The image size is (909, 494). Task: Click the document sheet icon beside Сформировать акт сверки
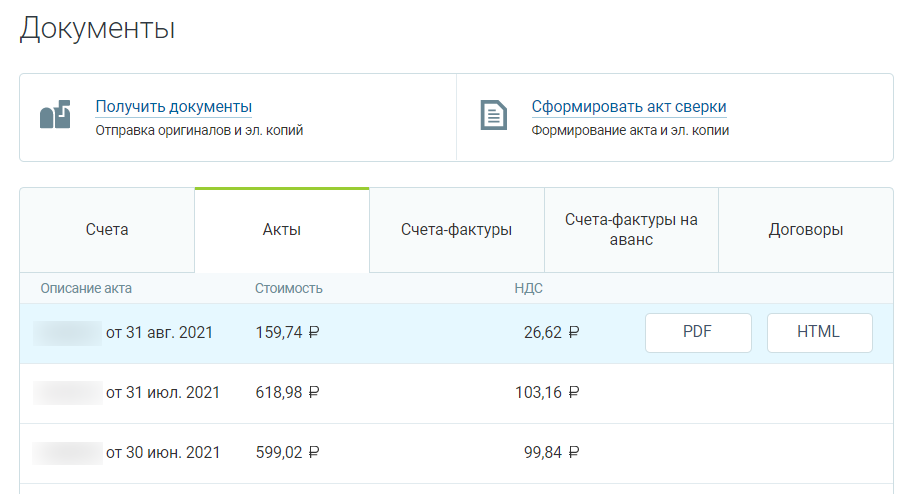pyautogui.click(x=491, y=115)
